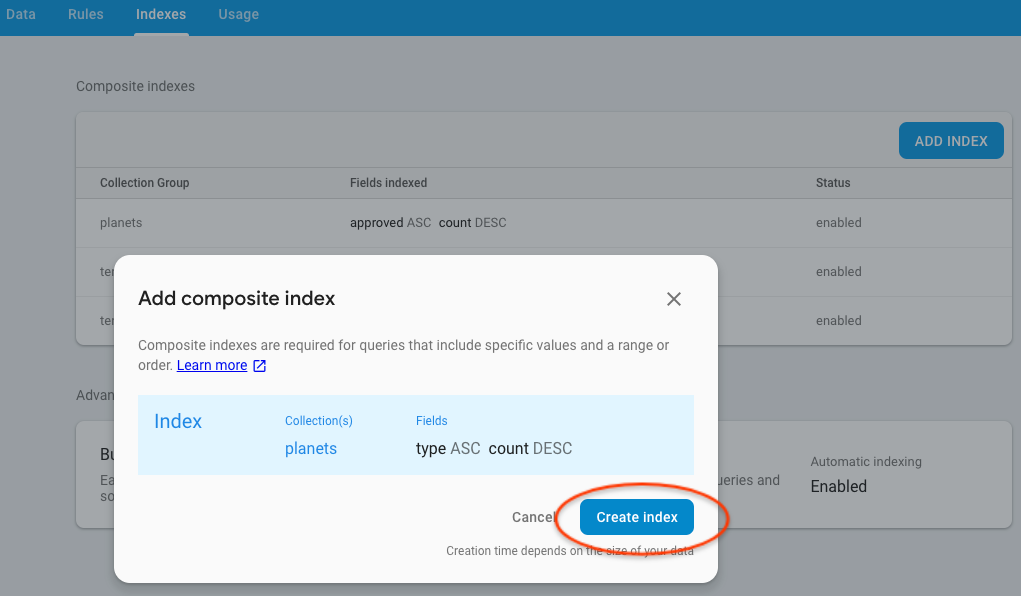Close the Add composite index dialog
This screenshot has width=1021, height=596.
click(x=674, y=299)
